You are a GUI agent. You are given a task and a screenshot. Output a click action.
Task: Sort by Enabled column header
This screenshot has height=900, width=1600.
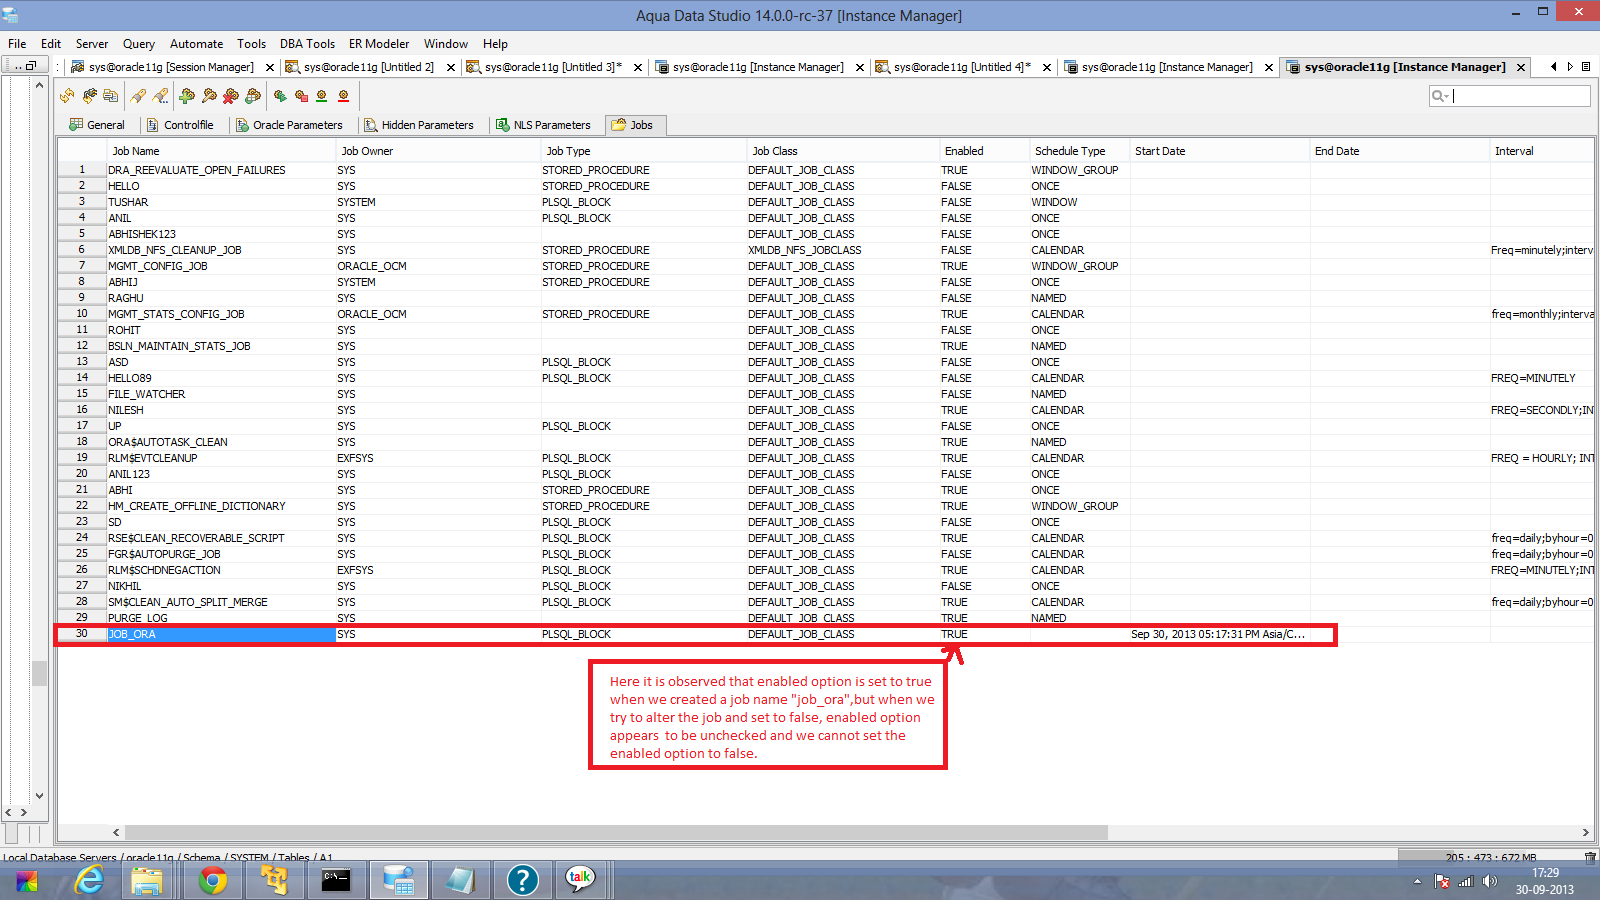pos(984,151)
